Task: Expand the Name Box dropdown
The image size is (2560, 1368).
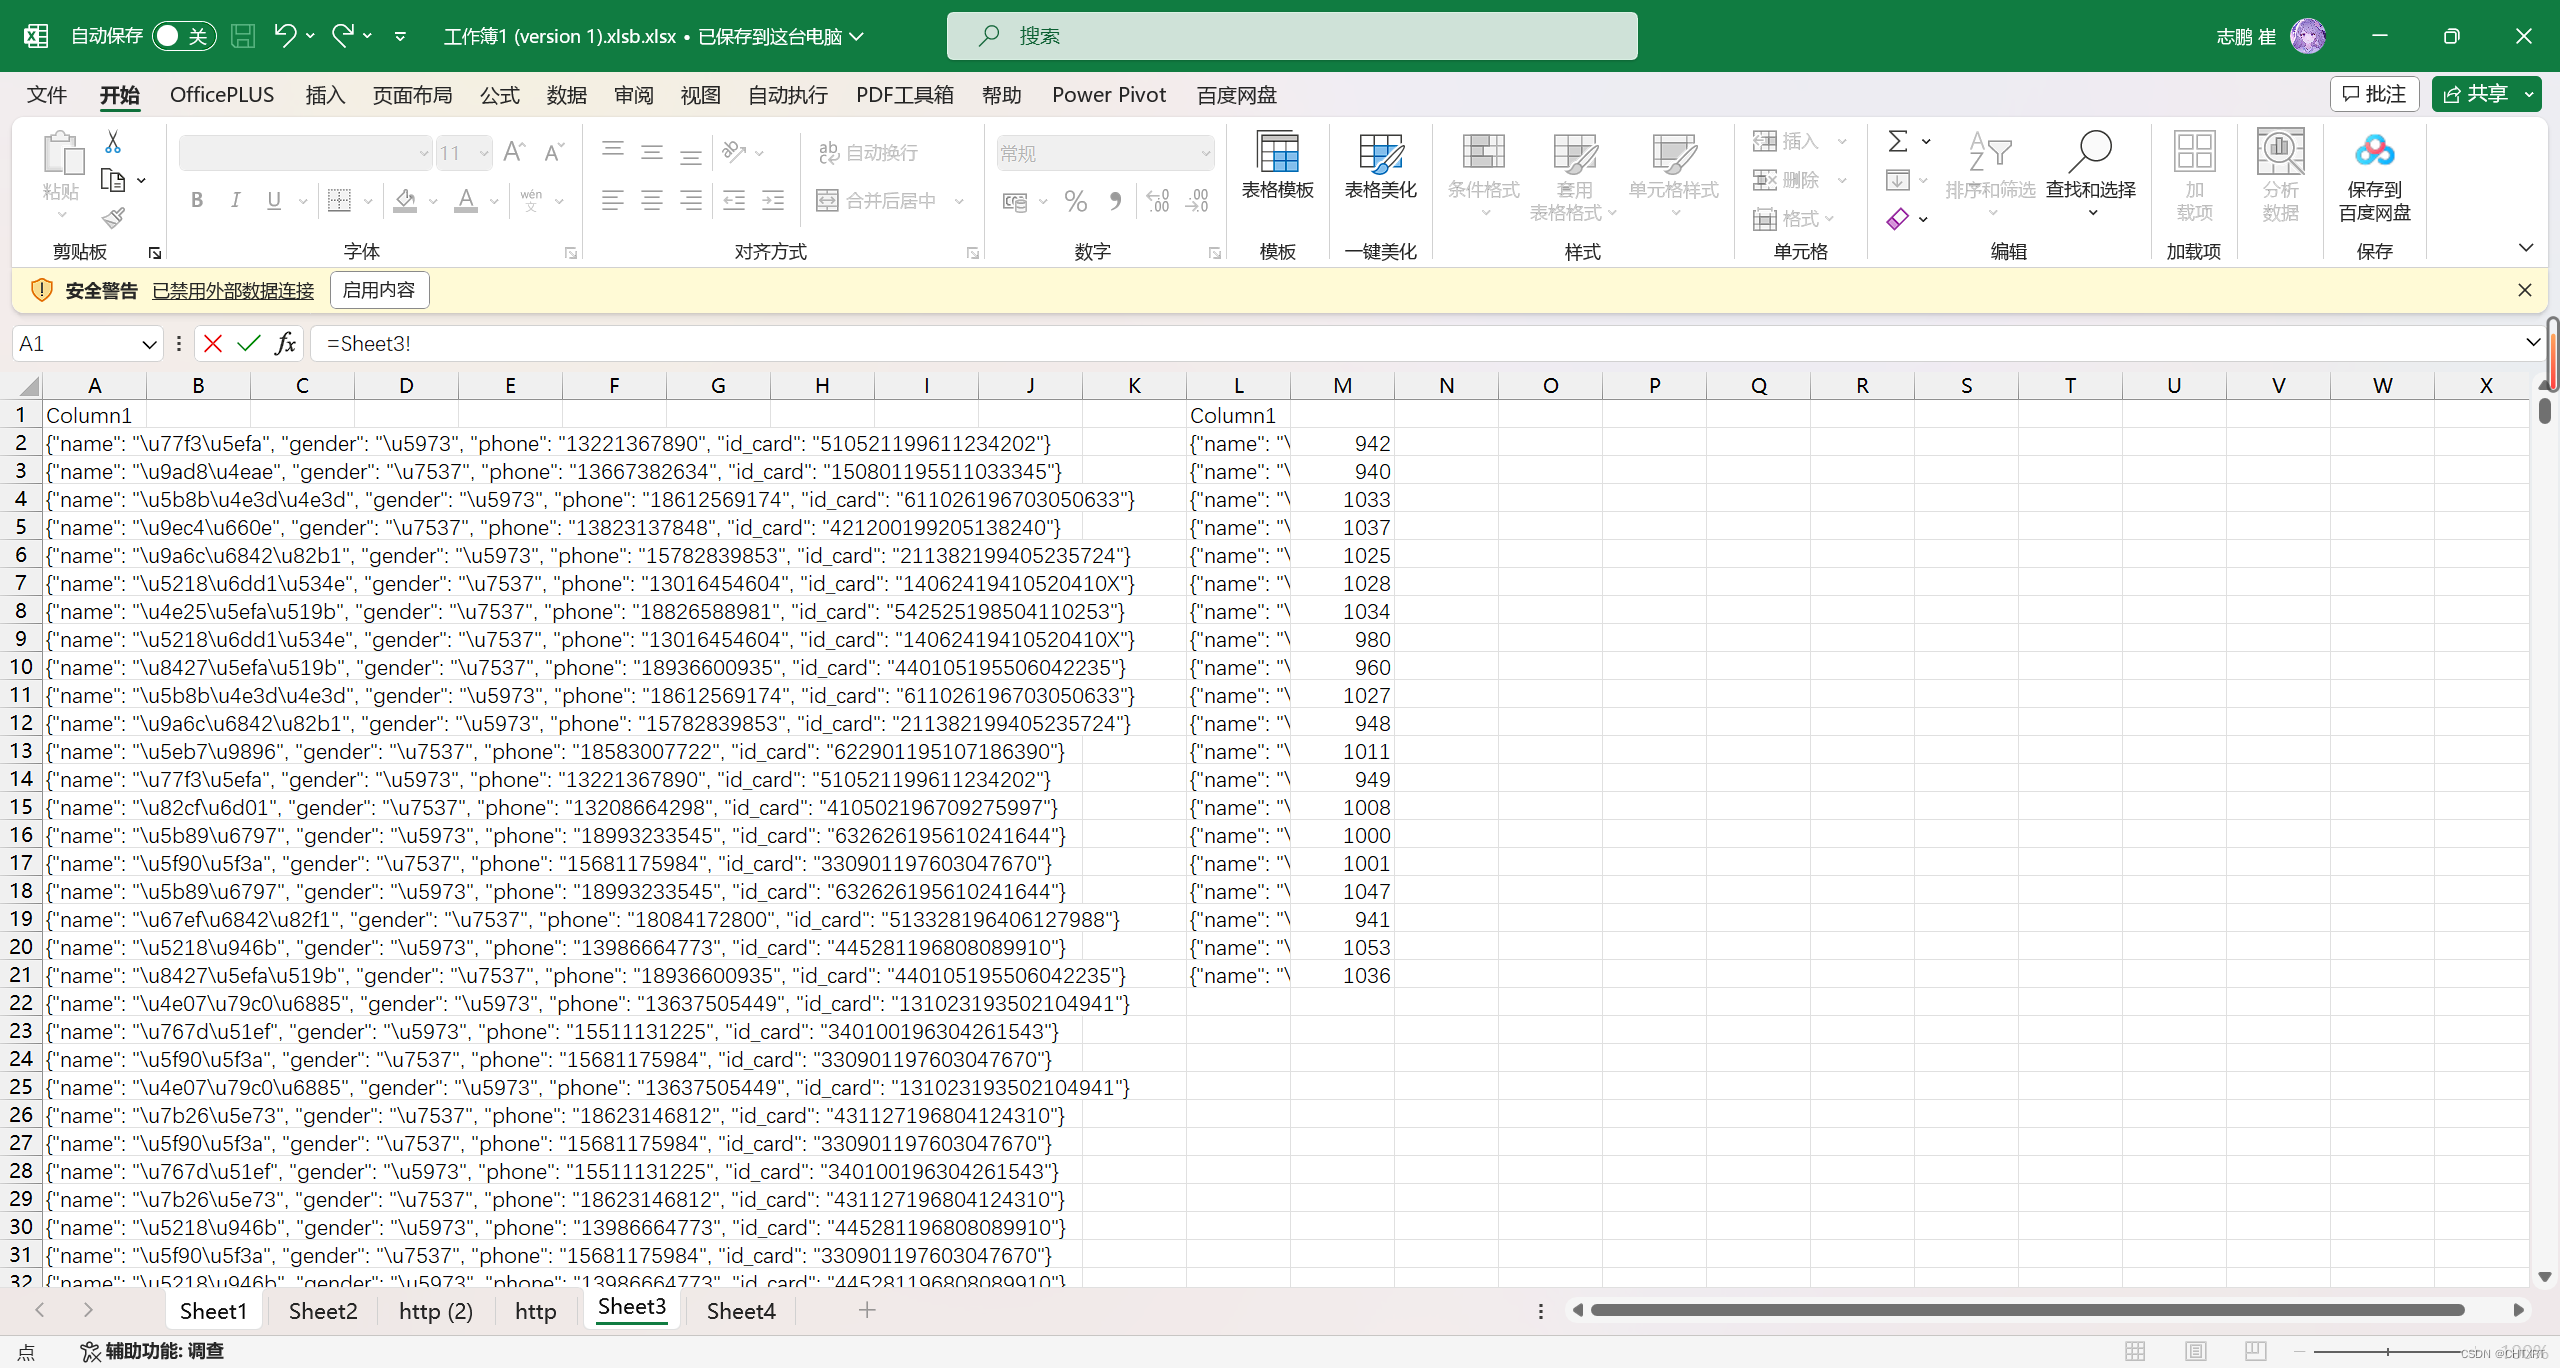Action: coord(149,344)
